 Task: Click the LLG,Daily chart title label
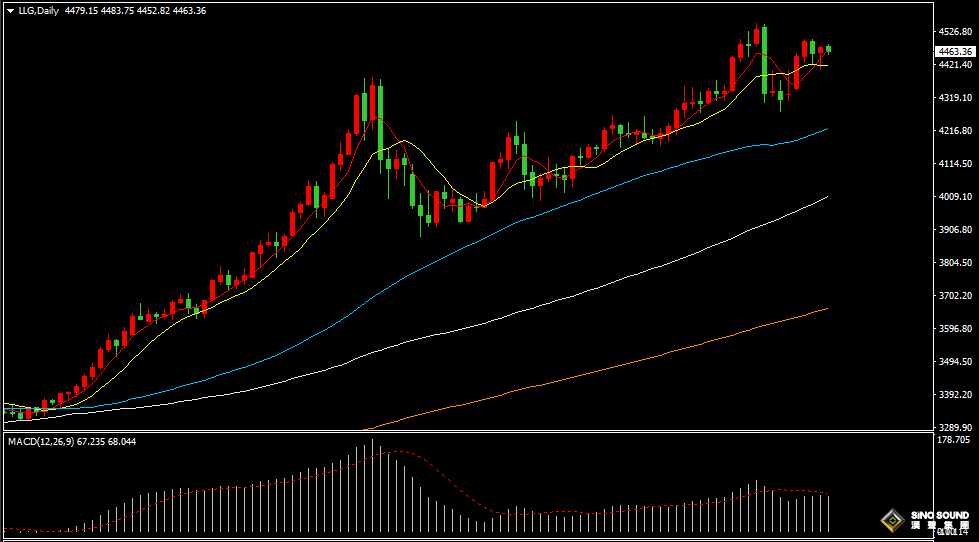[x=37, y=11]
